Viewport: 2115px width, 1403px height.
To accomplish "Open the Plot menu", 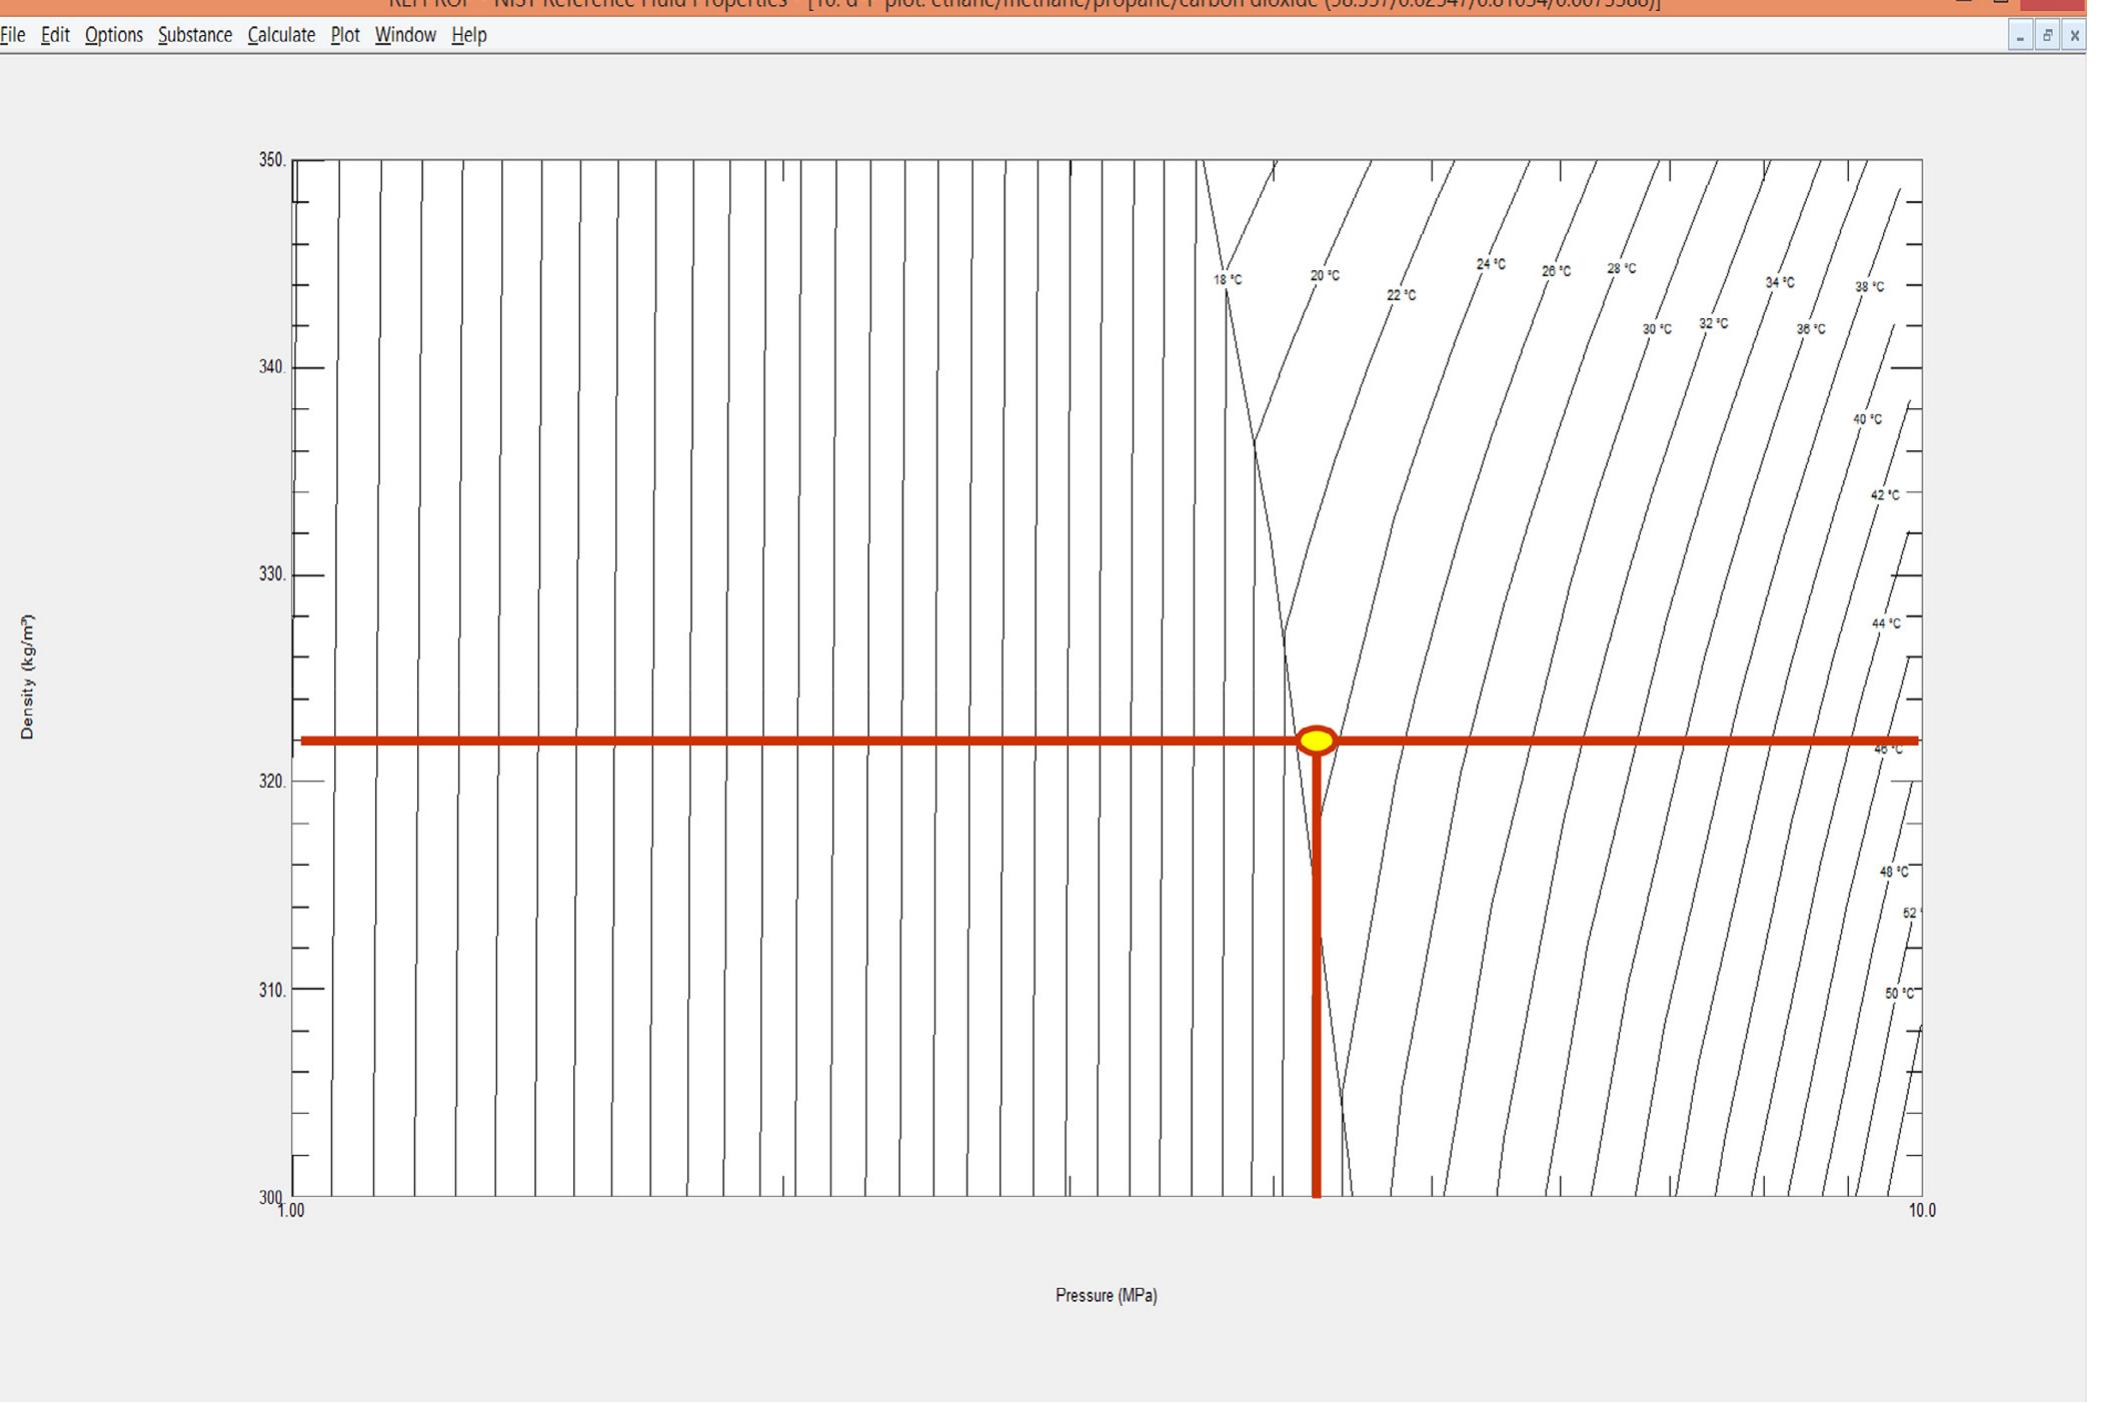I will point(345,35).
